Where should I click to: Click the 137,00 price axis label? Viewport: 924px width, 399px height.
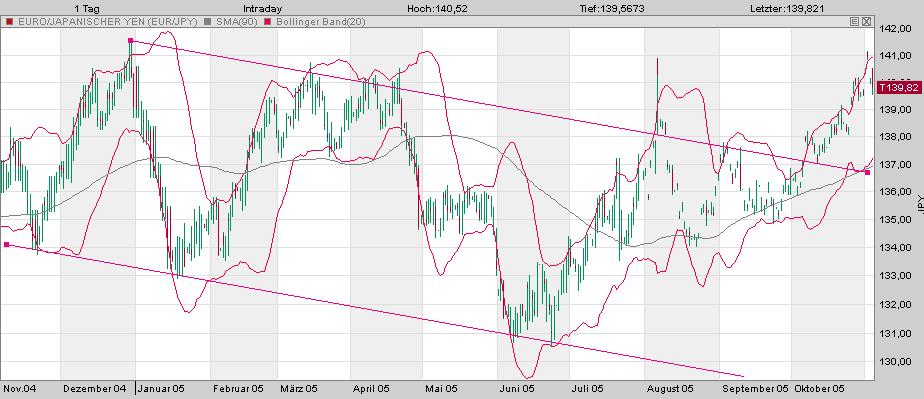[x=895, y=164]
